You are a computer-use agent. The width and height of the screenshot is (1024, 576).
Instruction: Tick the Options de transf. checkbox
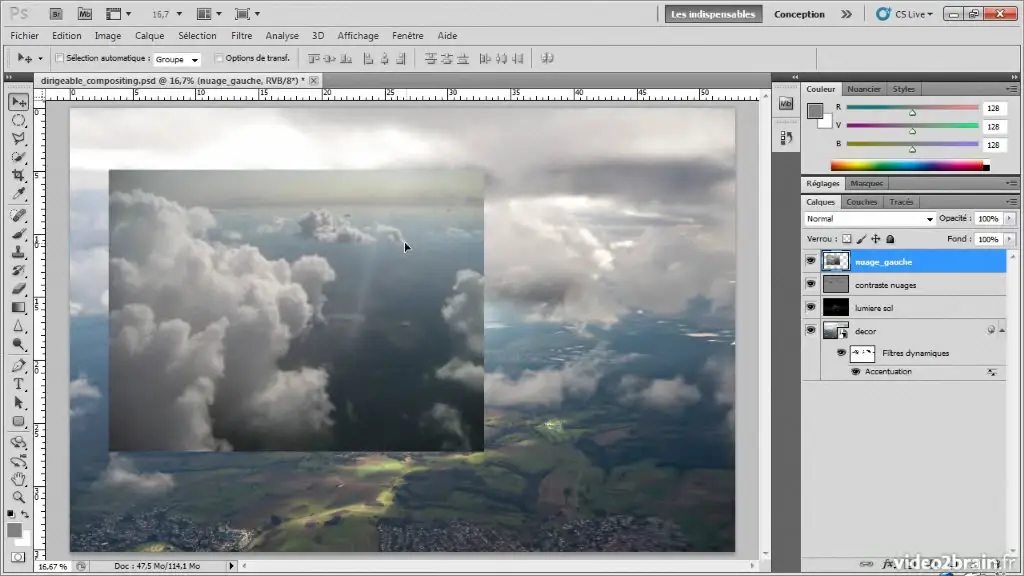pos(218,59)
